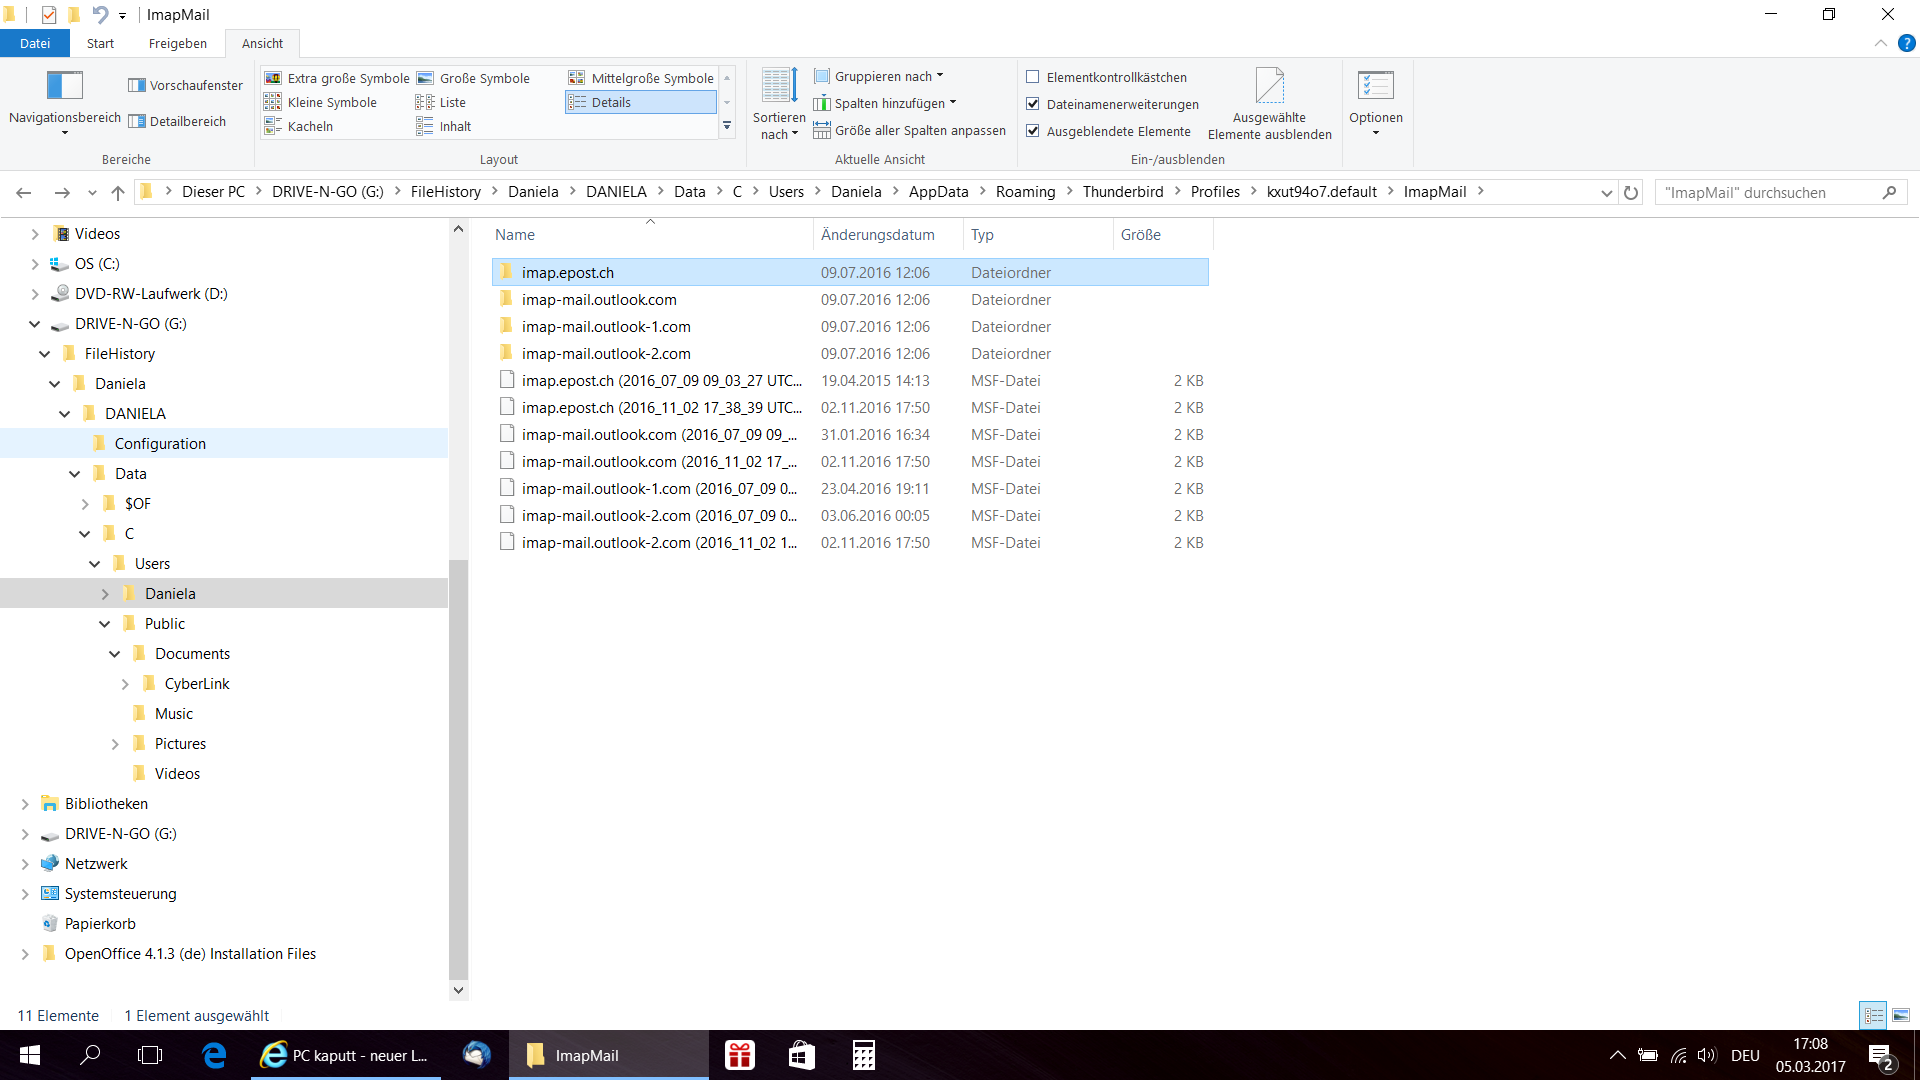Uncheck Dateinamenerweiterungen checkbox
Image resolution: width=1920 pixels, height=1080 pixels.
coord(1033,104)
